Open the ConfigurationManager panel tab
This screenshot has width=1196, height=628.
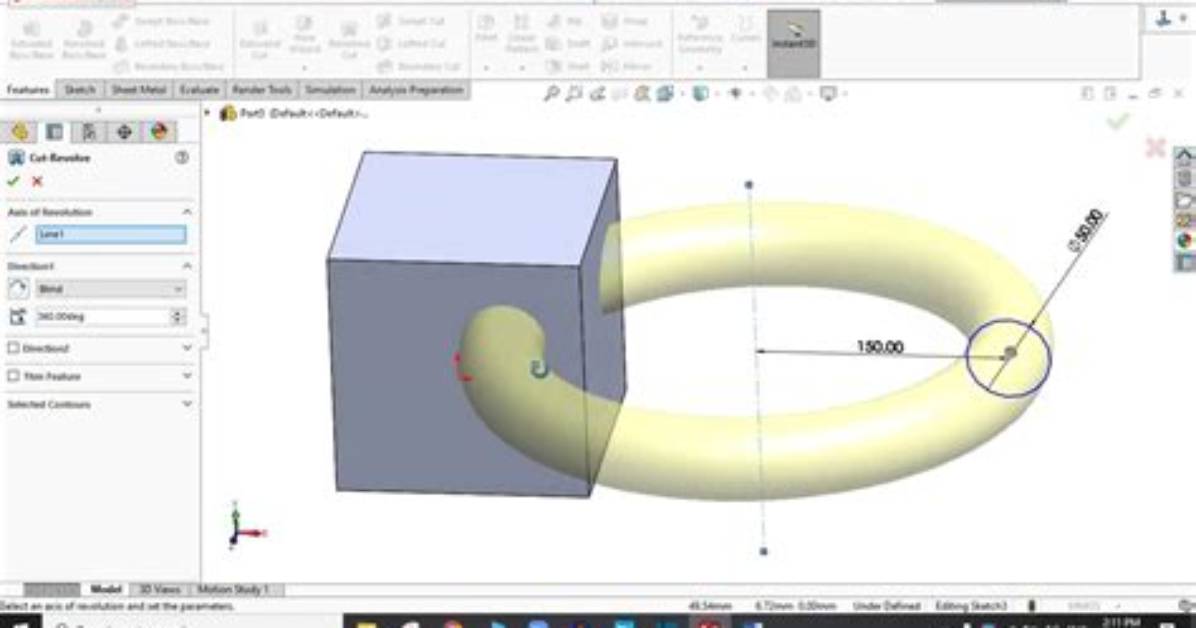(89, 131)
